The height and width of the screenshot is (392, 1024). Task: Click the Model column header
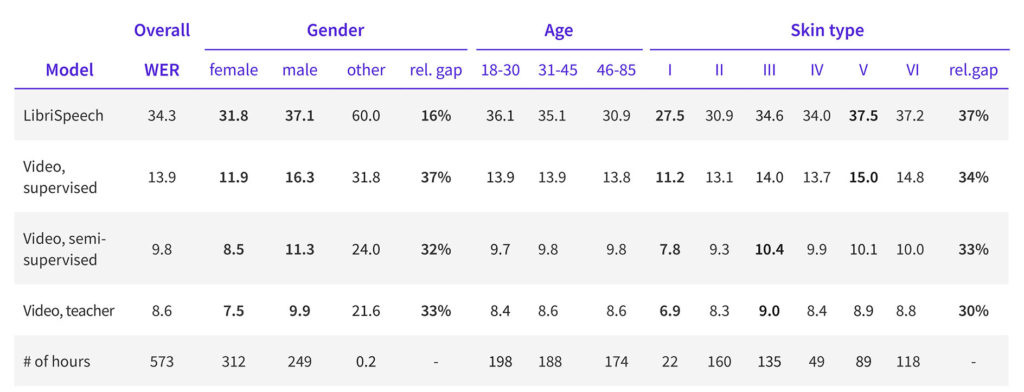pyautogui.click(x=69, y=70)
